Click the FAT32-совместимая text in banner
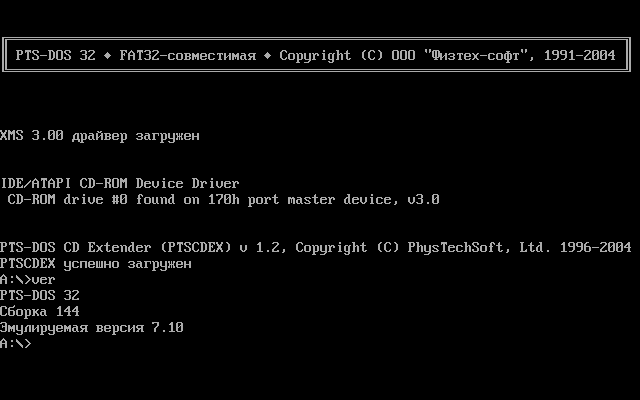 (188, 55)
